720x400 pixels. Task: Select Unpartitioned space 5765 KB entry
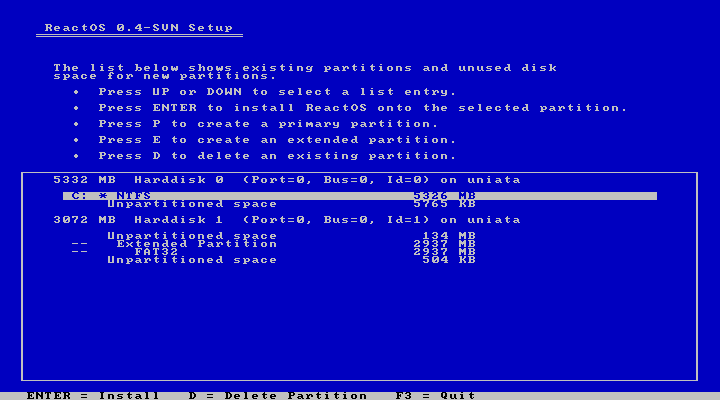pyautogui.click(x=291, y=204)
